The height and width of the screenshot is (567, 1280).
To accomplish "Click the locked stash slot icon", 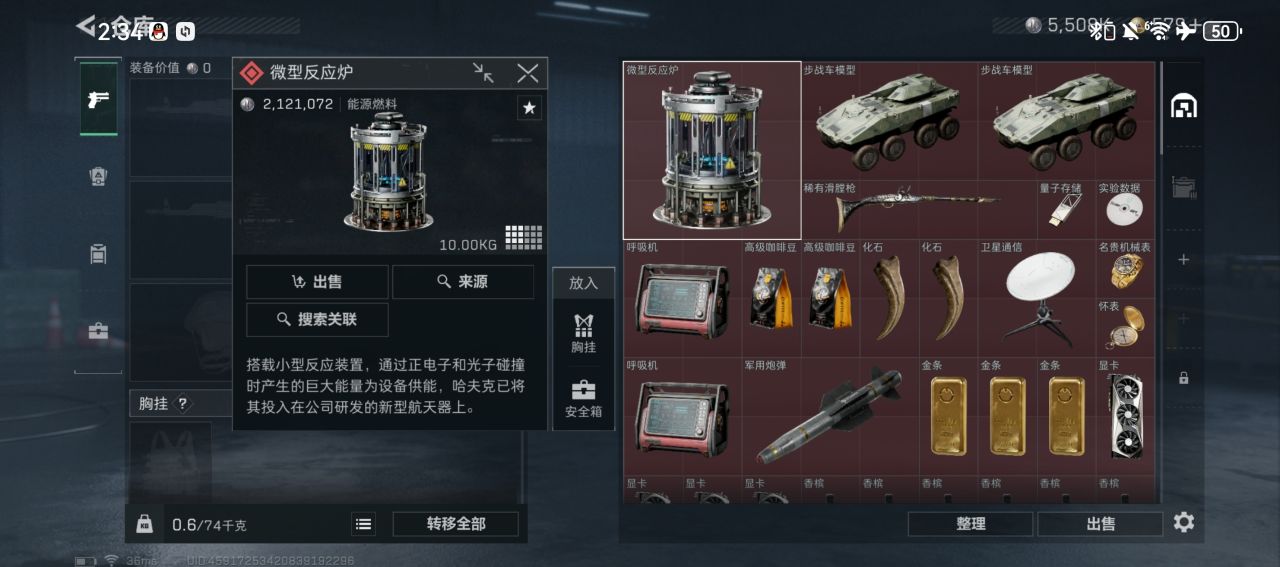I will tap(1184, 378).
